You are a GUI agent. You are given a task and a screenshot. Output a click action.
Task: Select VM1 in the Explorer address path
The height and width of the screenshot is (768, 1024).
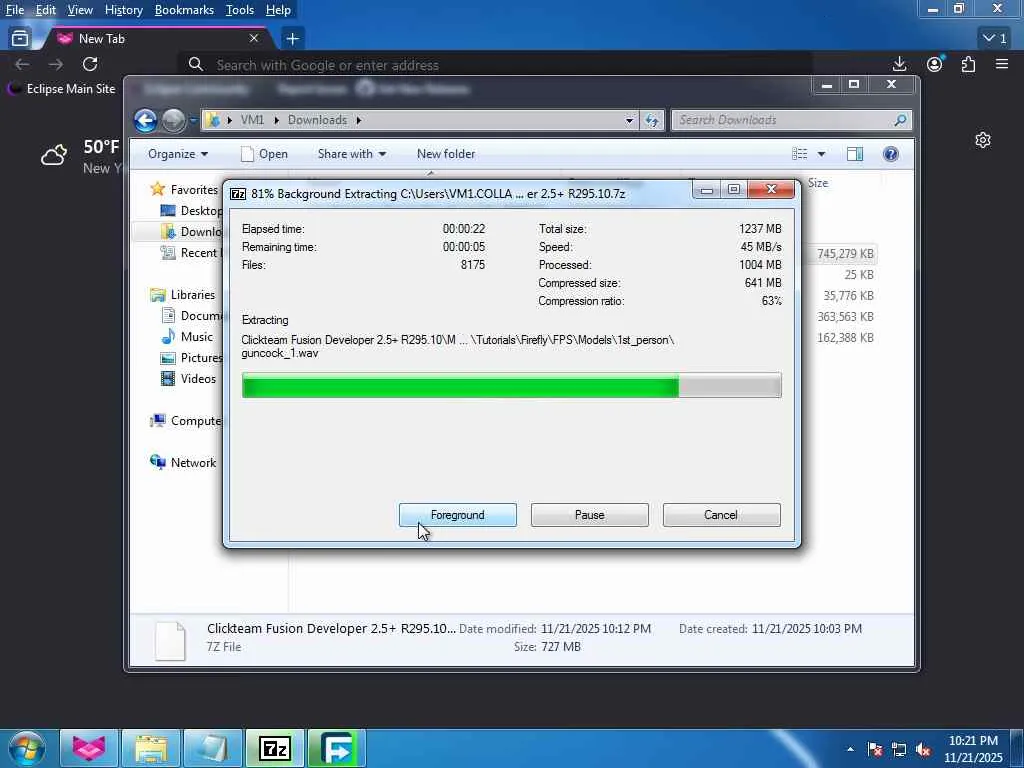(252, 120)
